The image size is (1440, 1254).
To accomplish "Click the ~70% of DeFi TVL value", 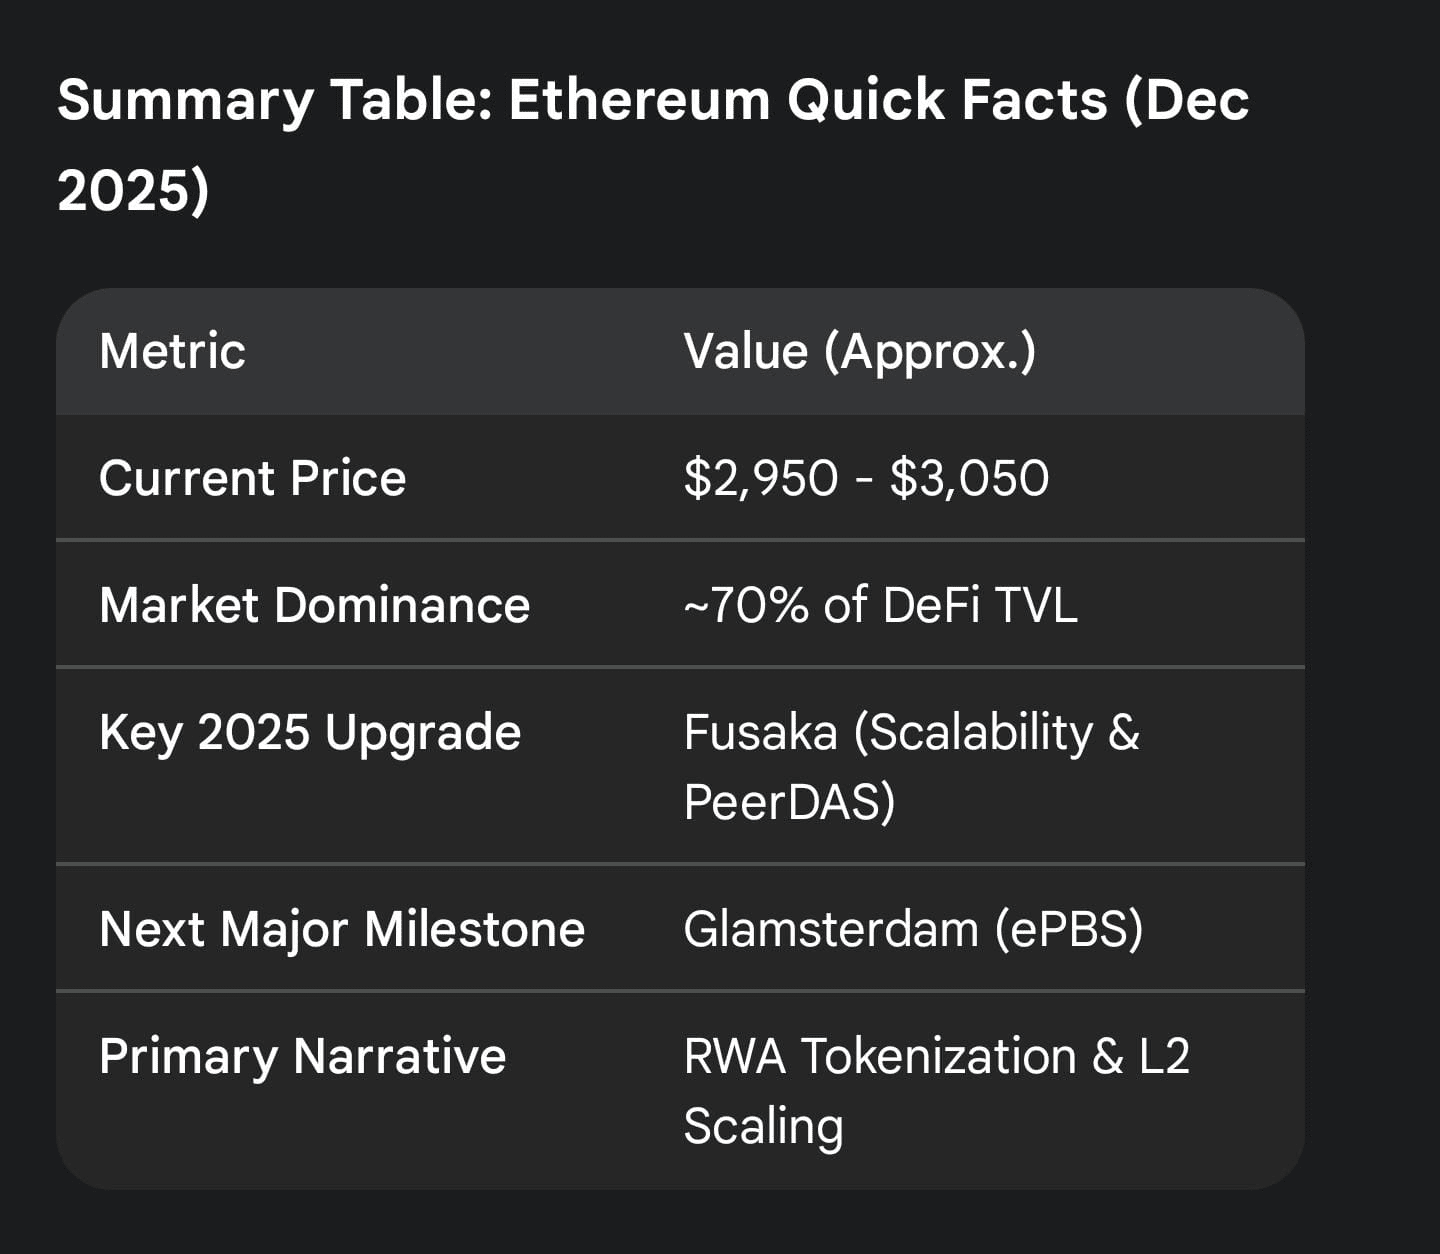I will 880,605.
